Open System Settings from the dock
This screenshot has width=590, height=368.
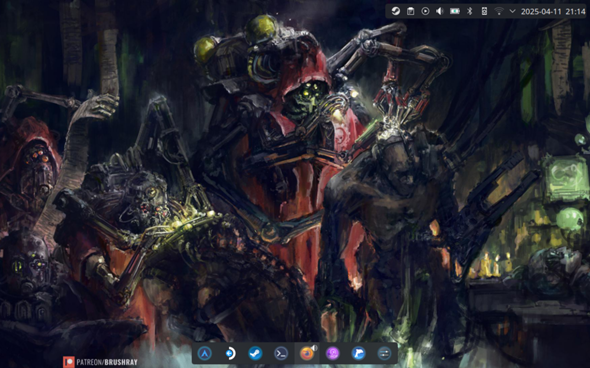pos(384,353)
